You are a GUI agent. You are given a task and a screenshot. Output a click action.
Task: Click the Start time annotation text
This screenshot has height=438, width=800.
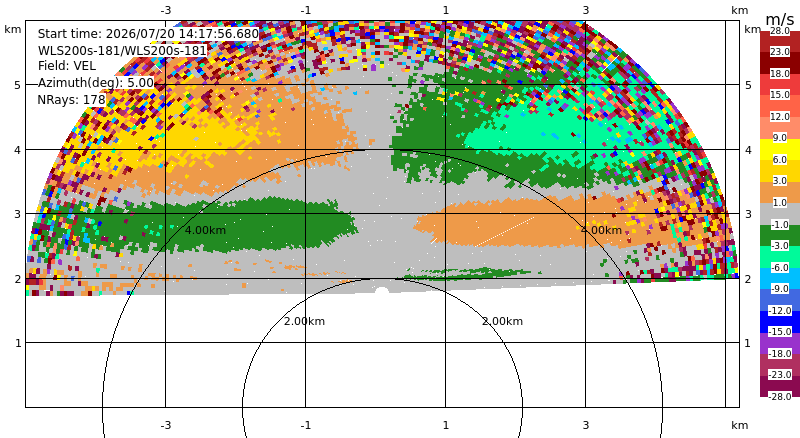148,34
